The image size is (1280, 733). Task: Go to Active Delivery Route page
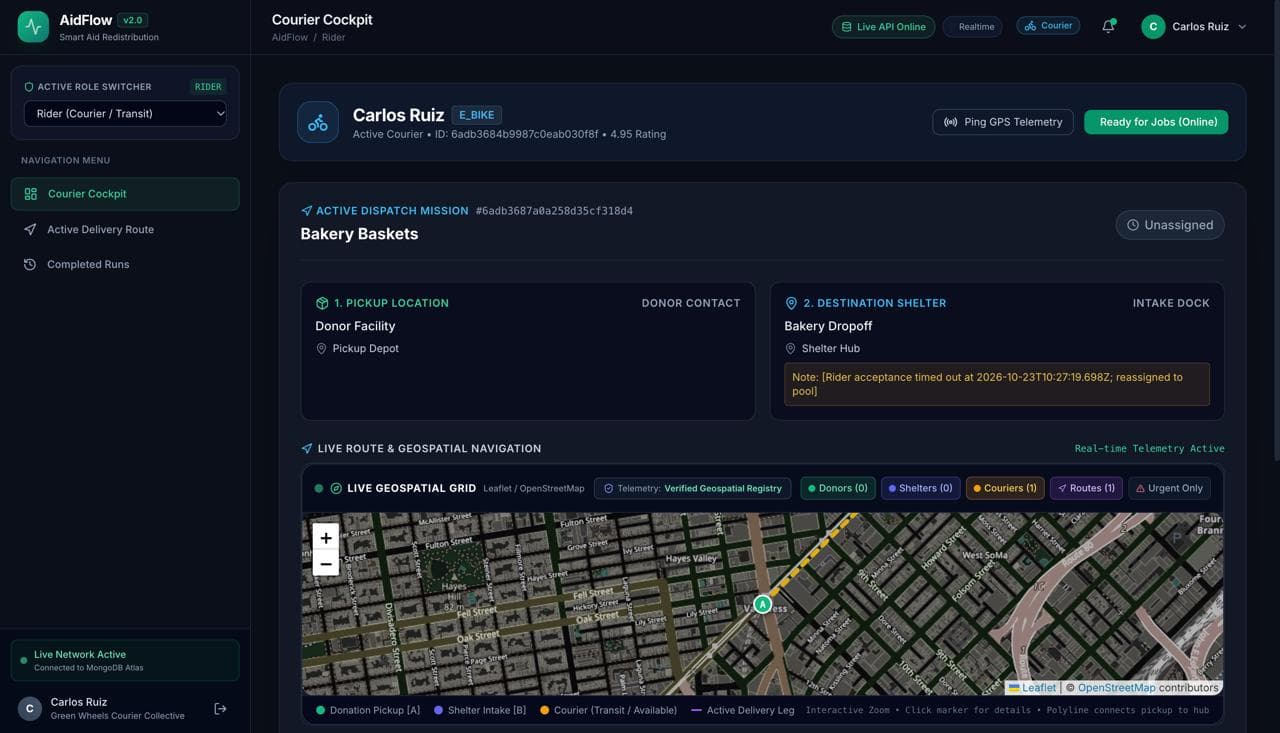pos(125,229)
